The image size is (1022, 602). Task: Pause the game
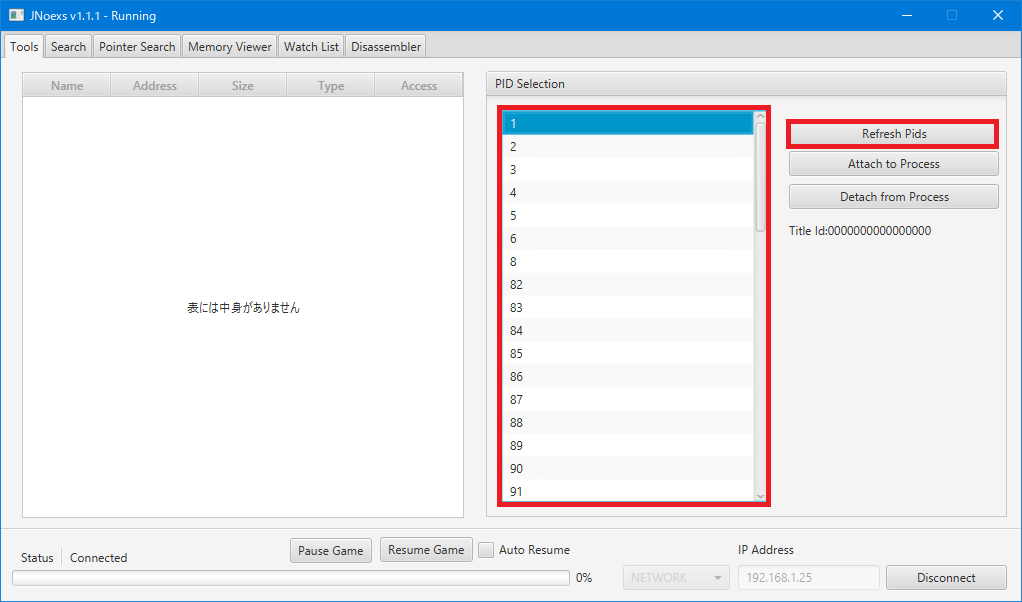point(330,551)
